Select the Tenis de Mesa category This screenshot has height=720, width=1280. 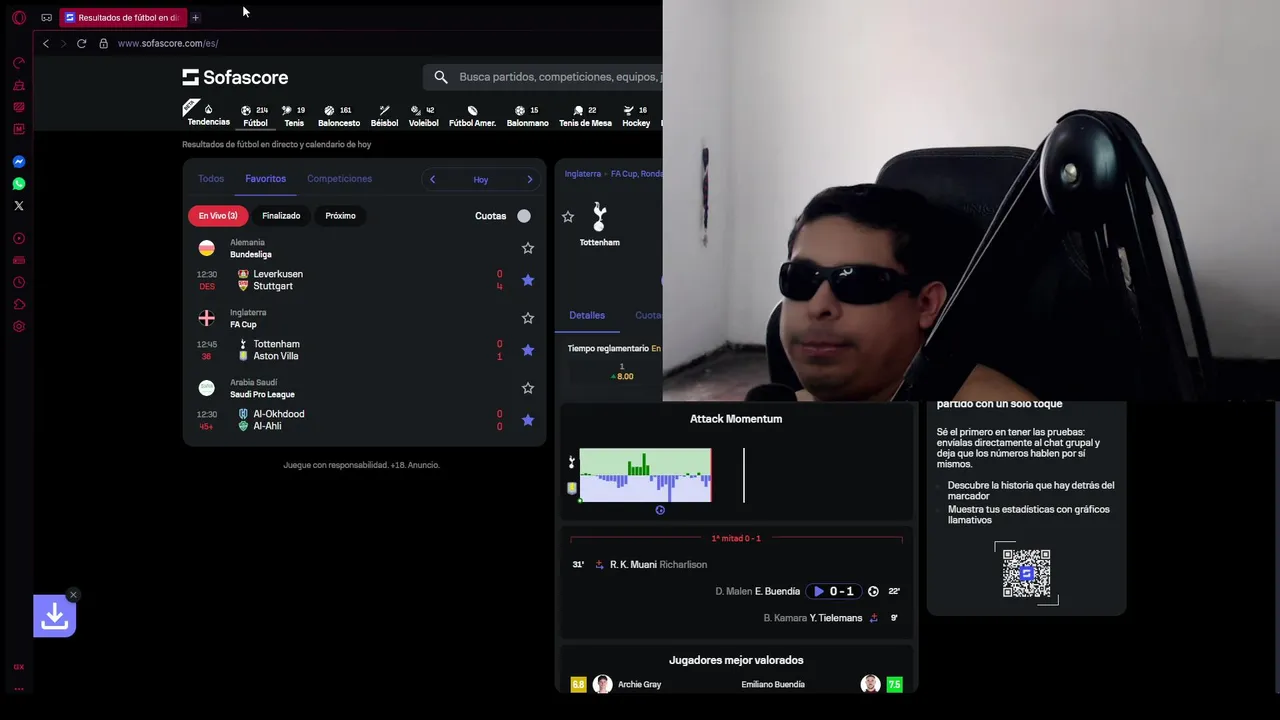tap(585, 116)
